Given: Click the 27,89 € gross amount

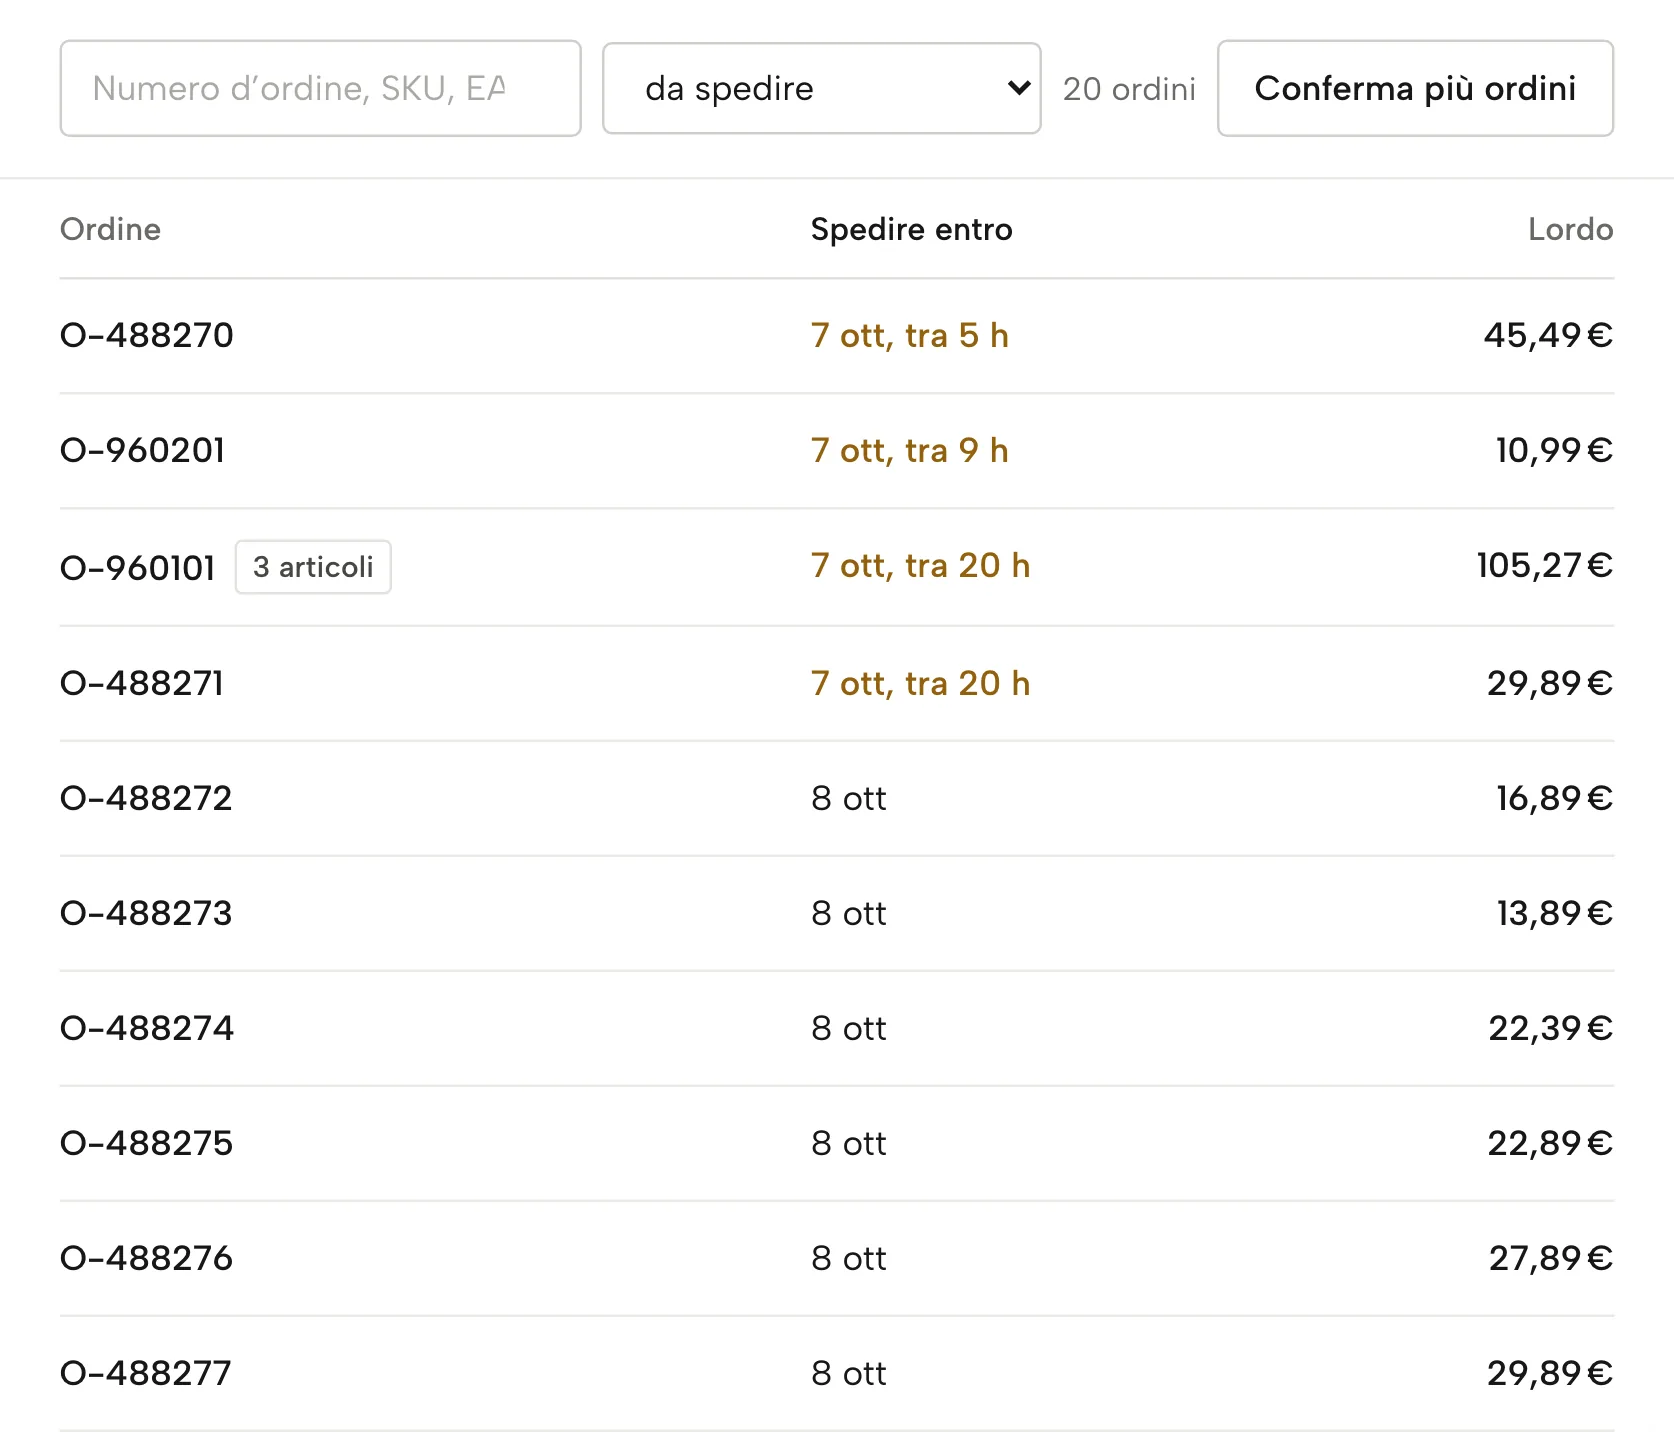Looking at the screenshot, I should (x=1550, y=1258).
